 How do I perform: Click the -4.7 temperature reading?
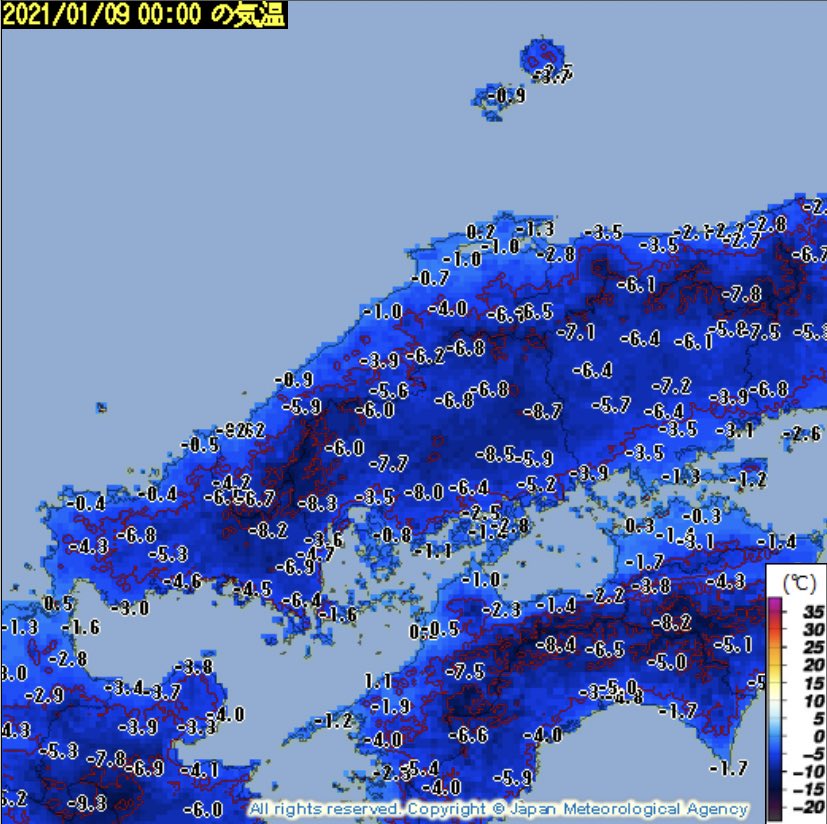coord(315,554)
